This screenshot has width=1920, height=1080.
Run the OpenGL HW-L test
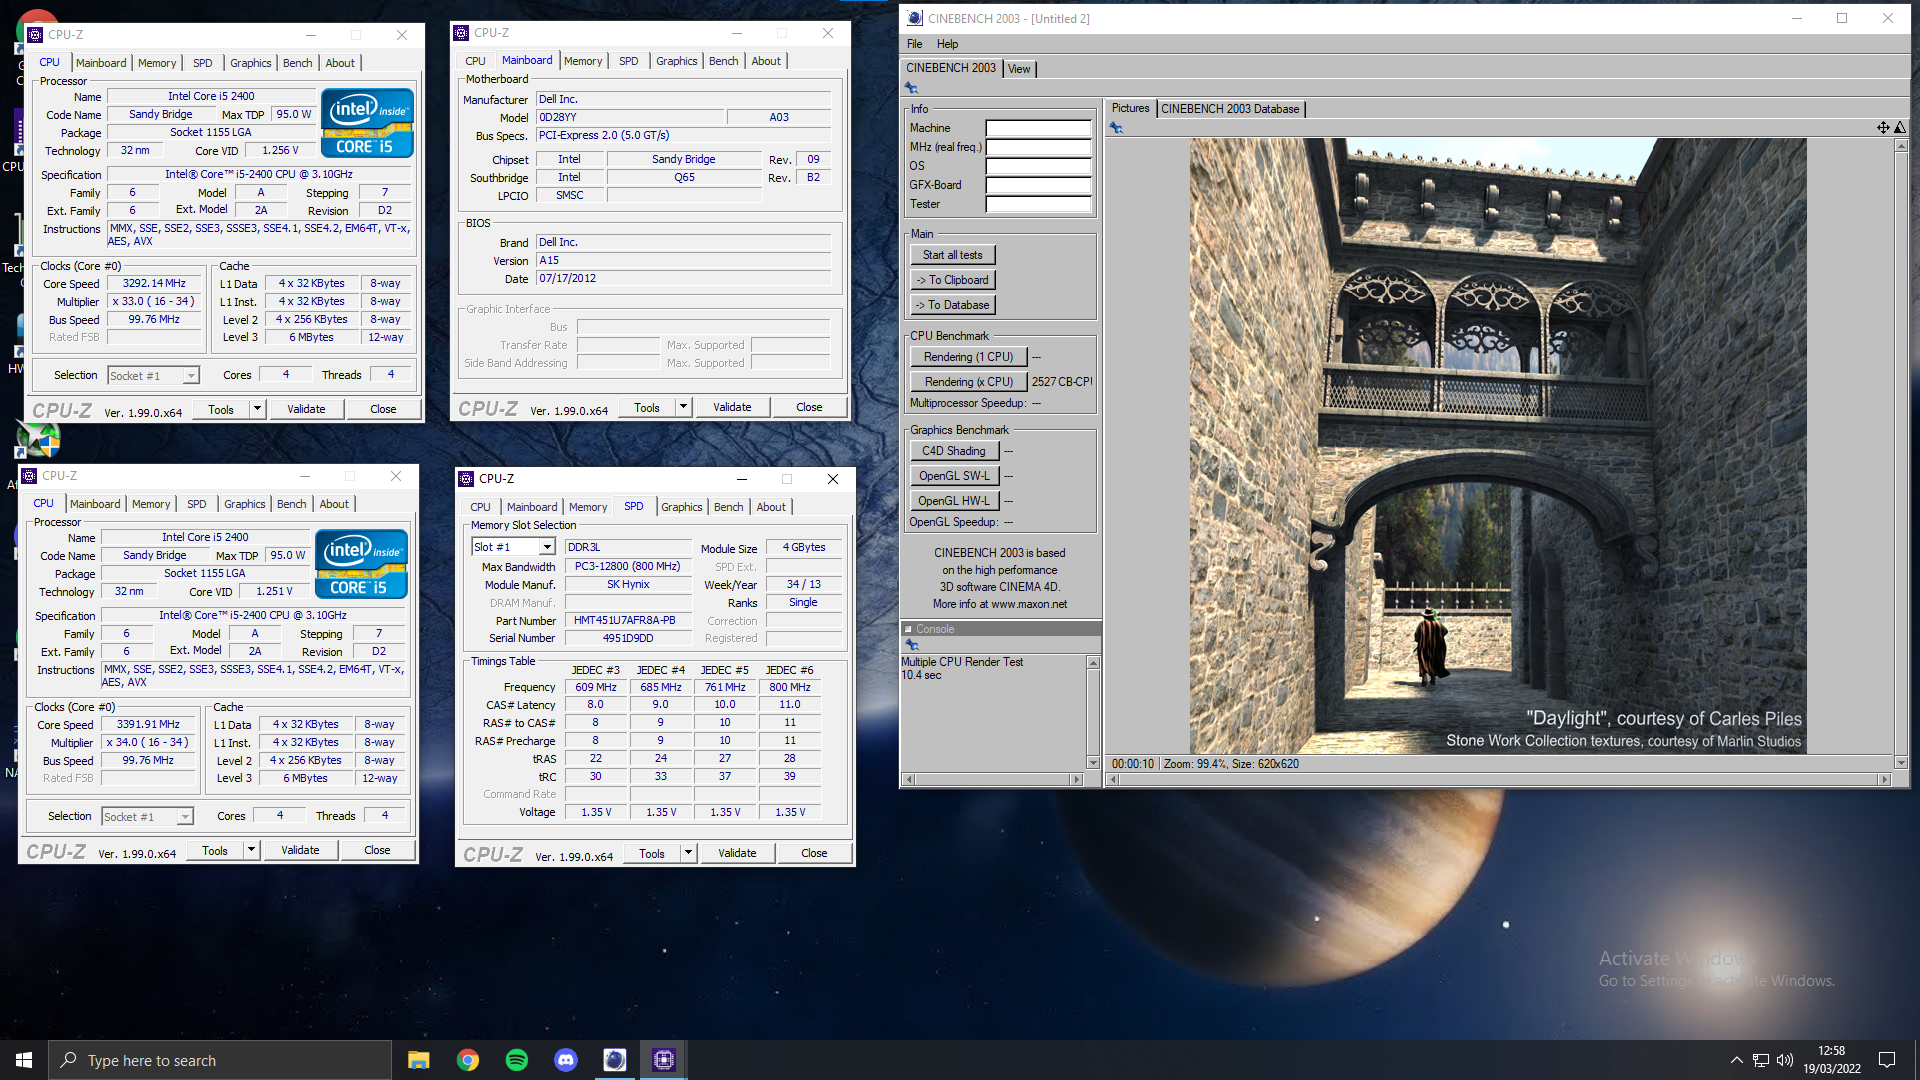pos(954,501)
